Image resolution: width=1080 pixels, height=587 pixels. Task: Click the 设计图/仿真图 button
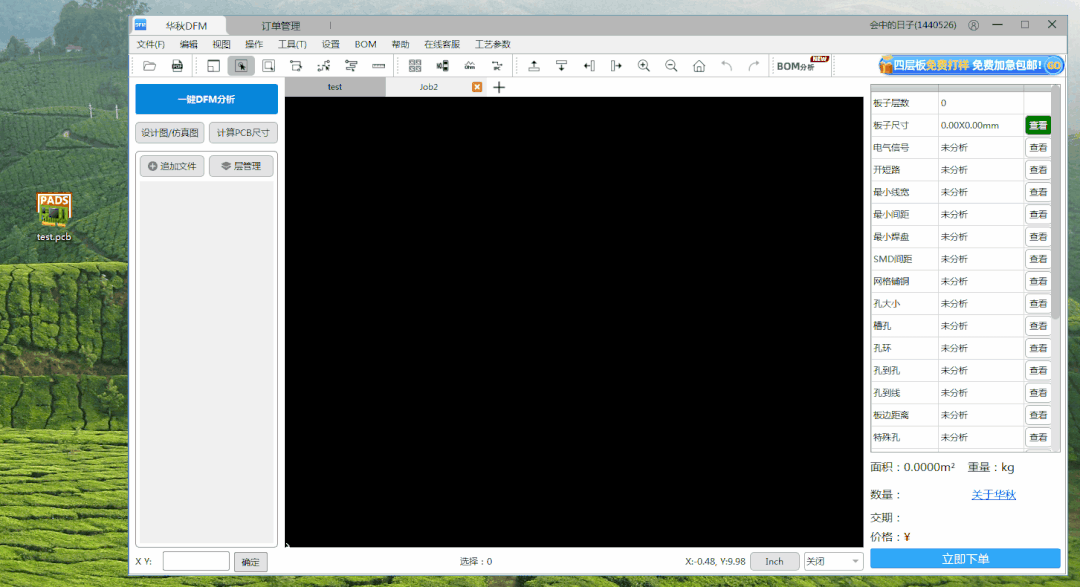pos(169,132)
